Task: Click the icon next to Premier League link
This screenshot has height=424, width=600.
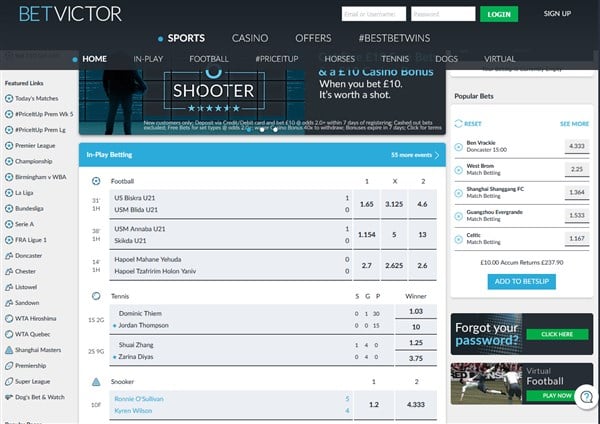Action: pos(9,146)
